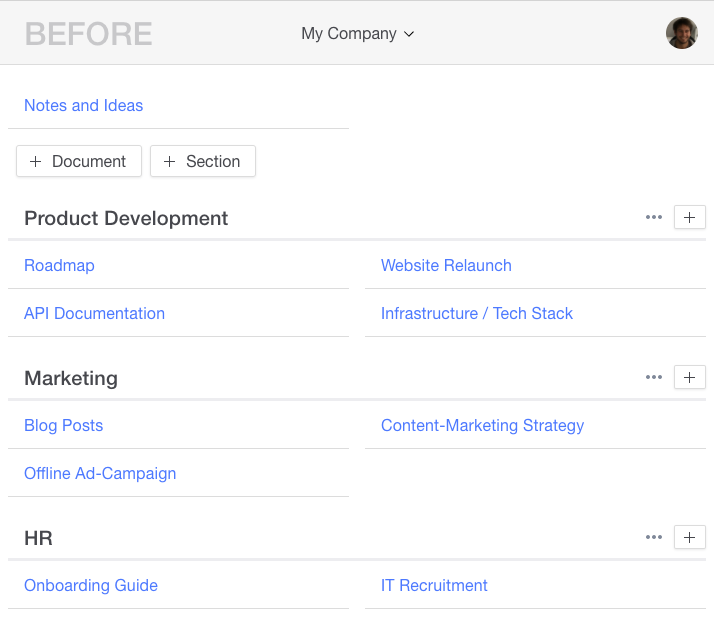The image size is (714, 623).
Task: Open the Roadmap document
Action: (59, 266)
